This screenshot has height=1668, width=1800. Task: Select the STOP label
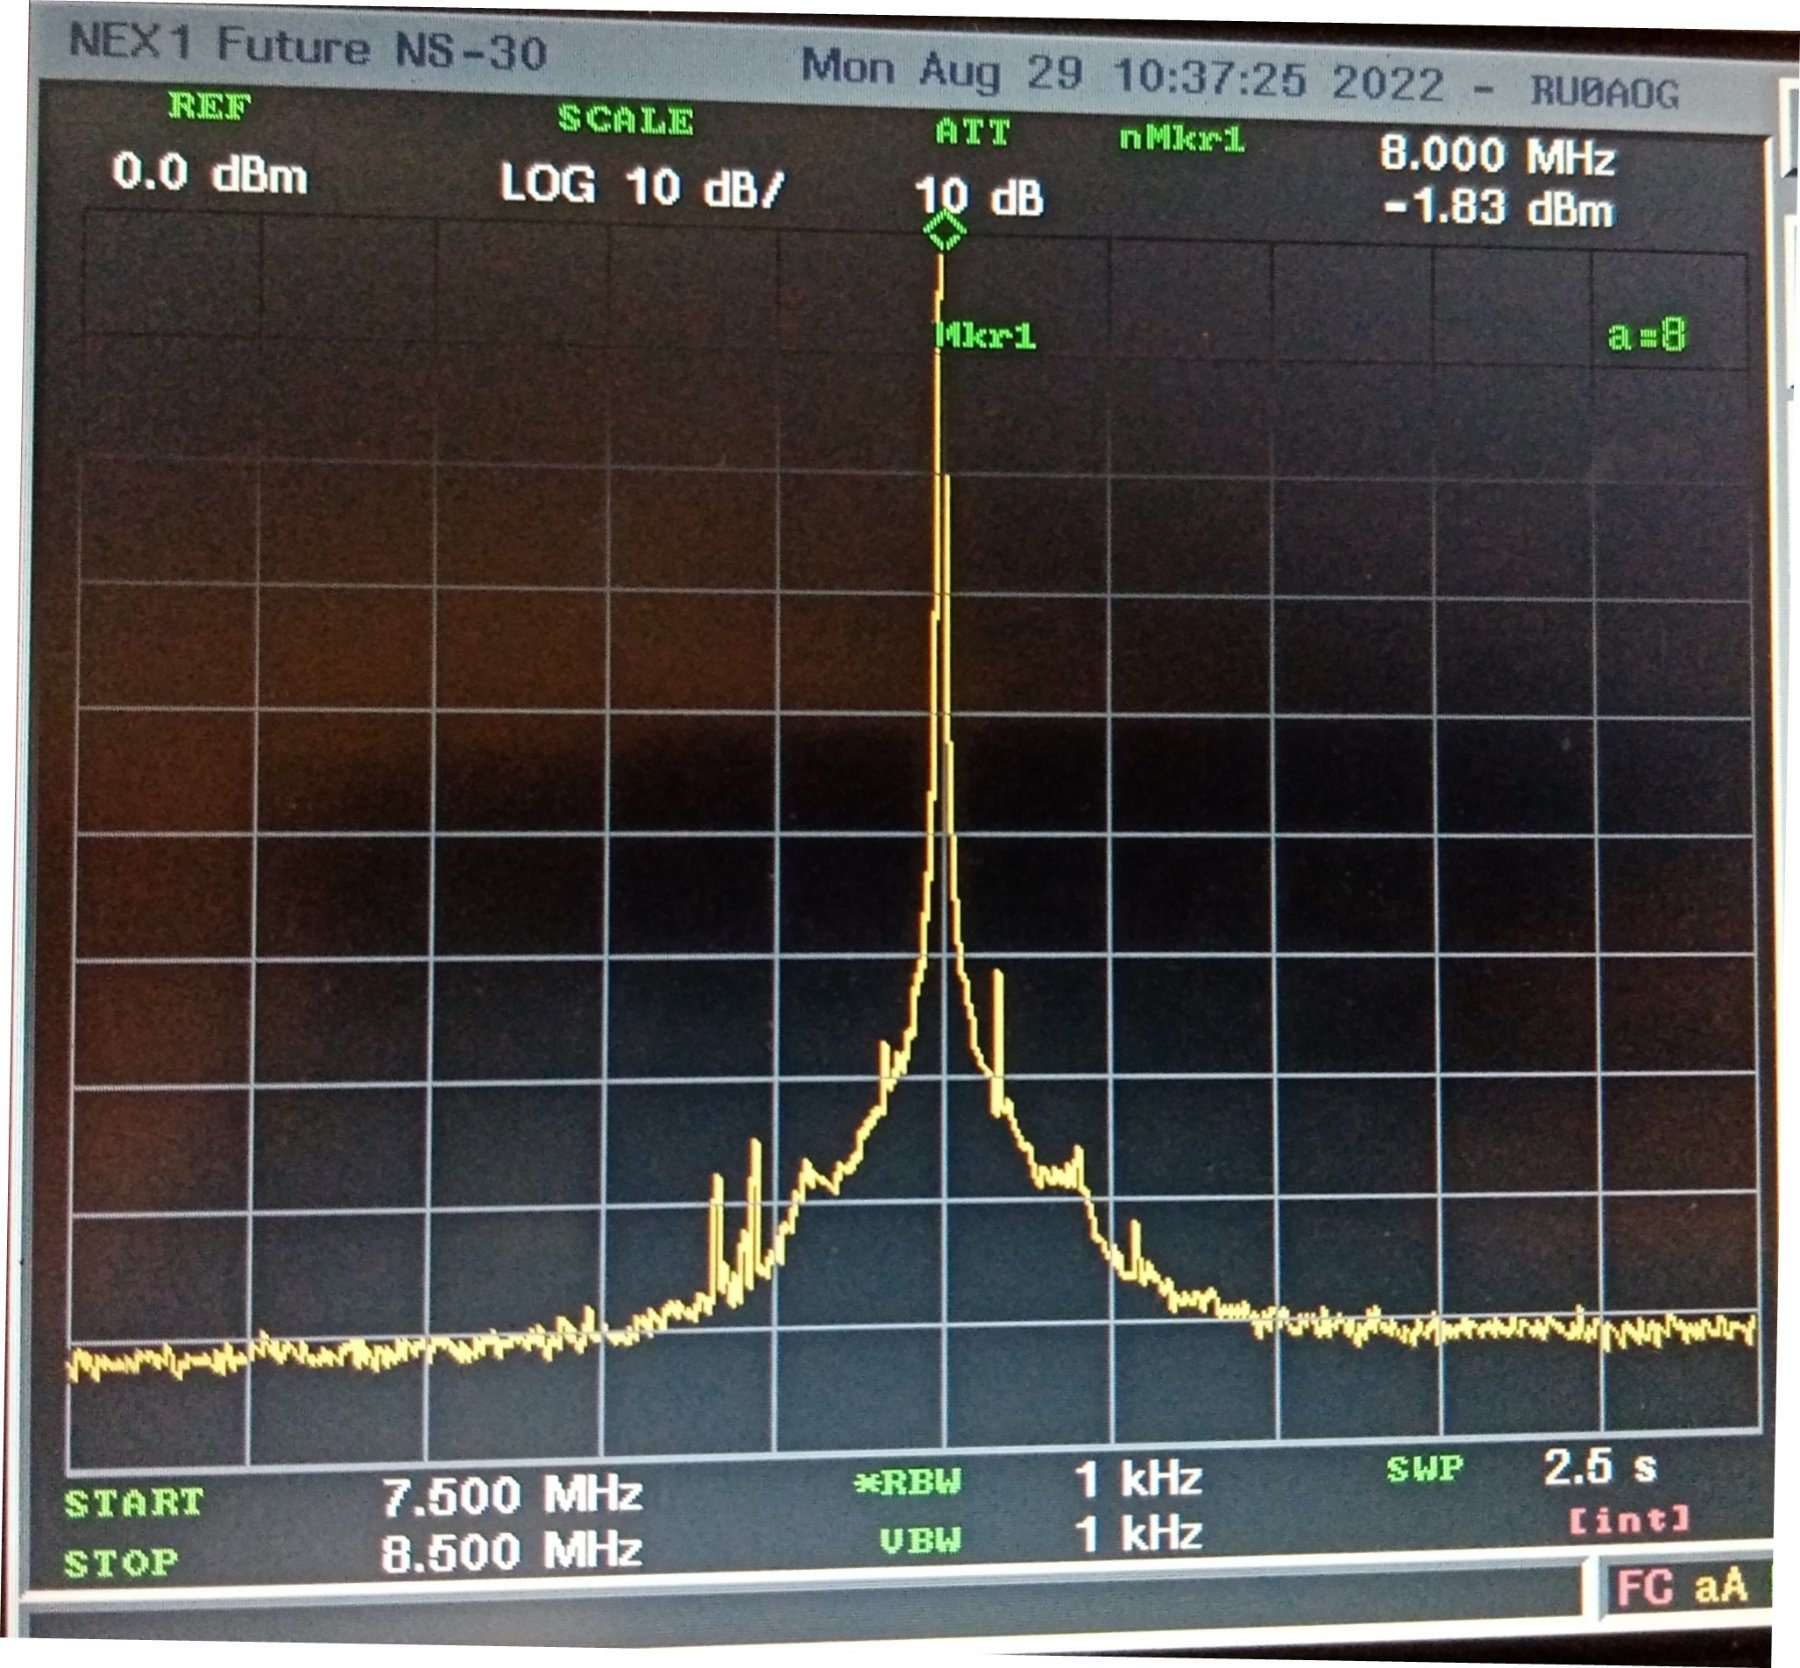tap(121, 1562)
